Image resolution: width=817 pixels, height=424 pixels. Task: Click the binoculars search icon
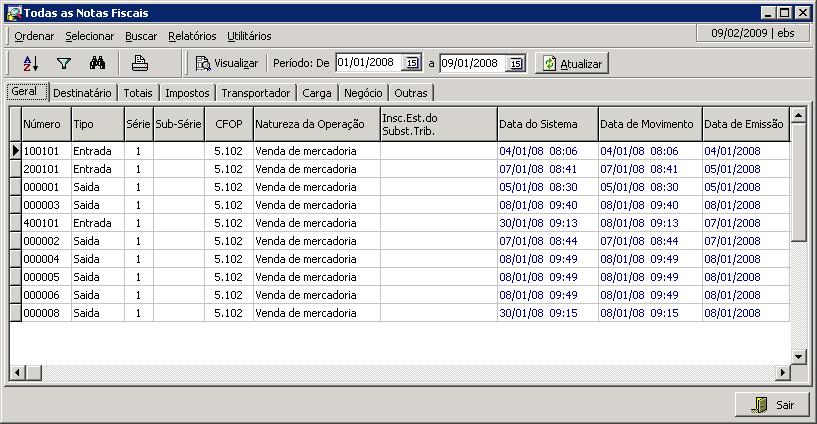(98, 63)
